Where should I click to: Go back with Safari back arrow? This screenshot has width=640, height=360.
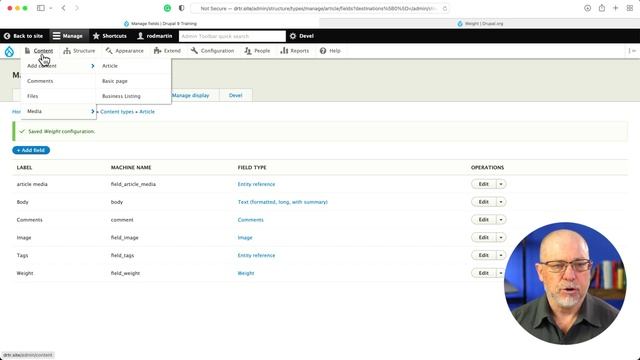point(63,8)
